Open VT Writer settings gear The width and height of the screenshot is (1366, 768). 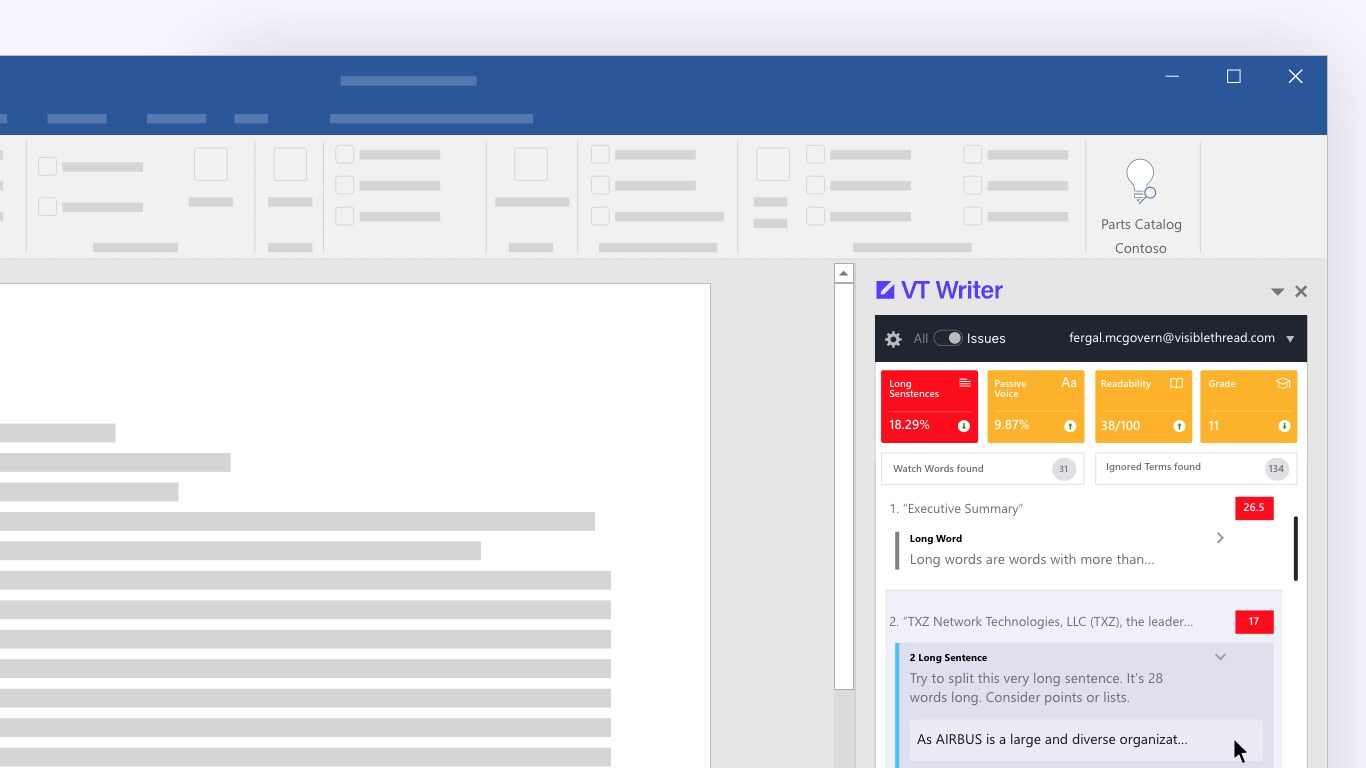(x=894, y=339)
